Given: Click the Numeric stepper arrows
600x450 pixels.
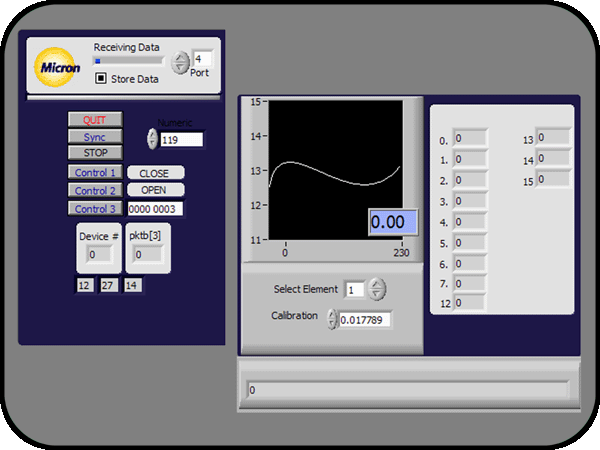Looking at the screenshot, I should coord(152,139).
